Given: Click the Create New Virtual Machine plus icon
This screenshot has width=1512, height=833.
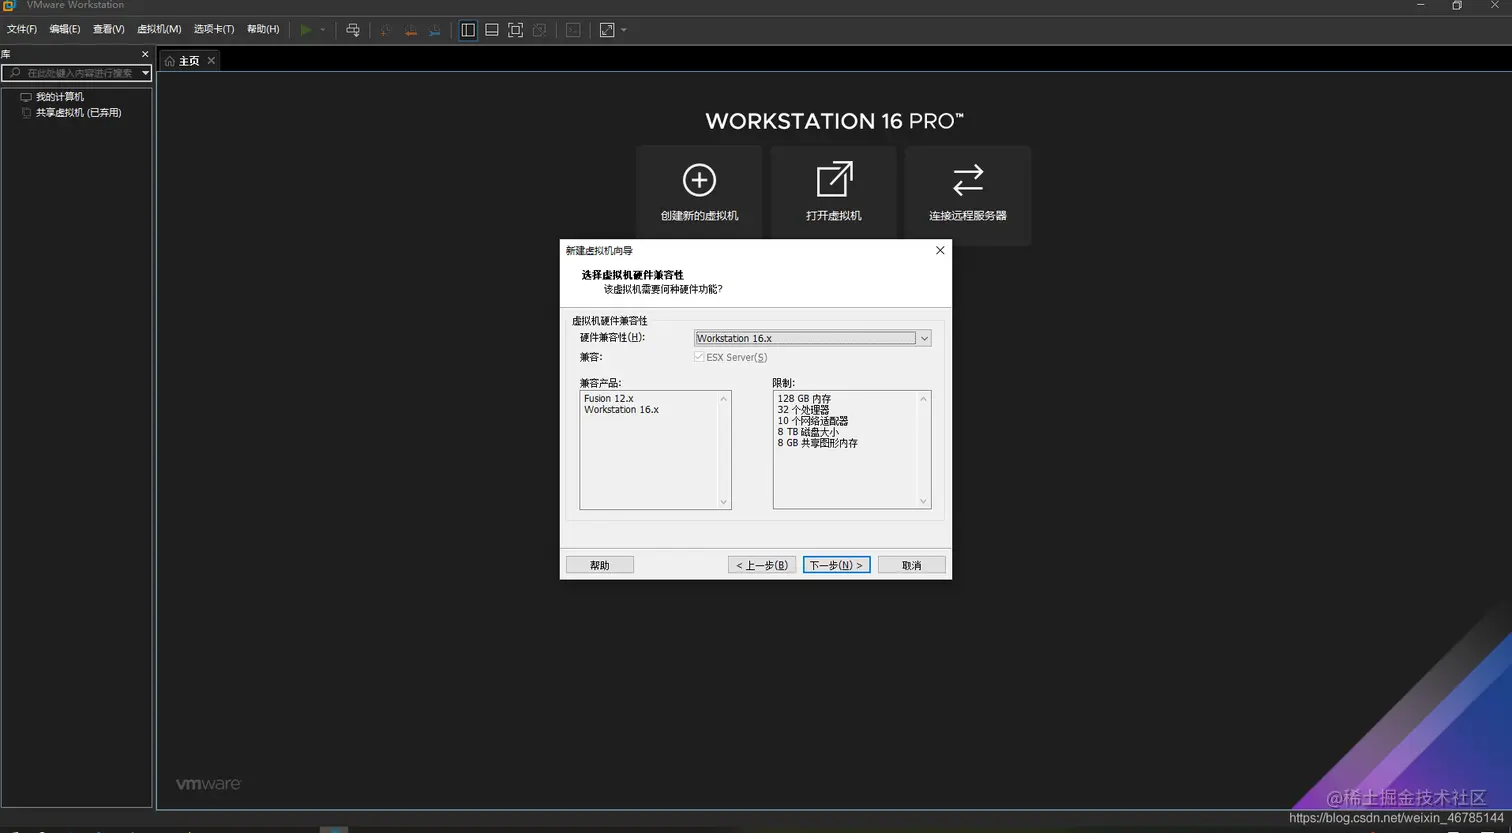Looking at the screenshot, I should [x=699, y=180].
